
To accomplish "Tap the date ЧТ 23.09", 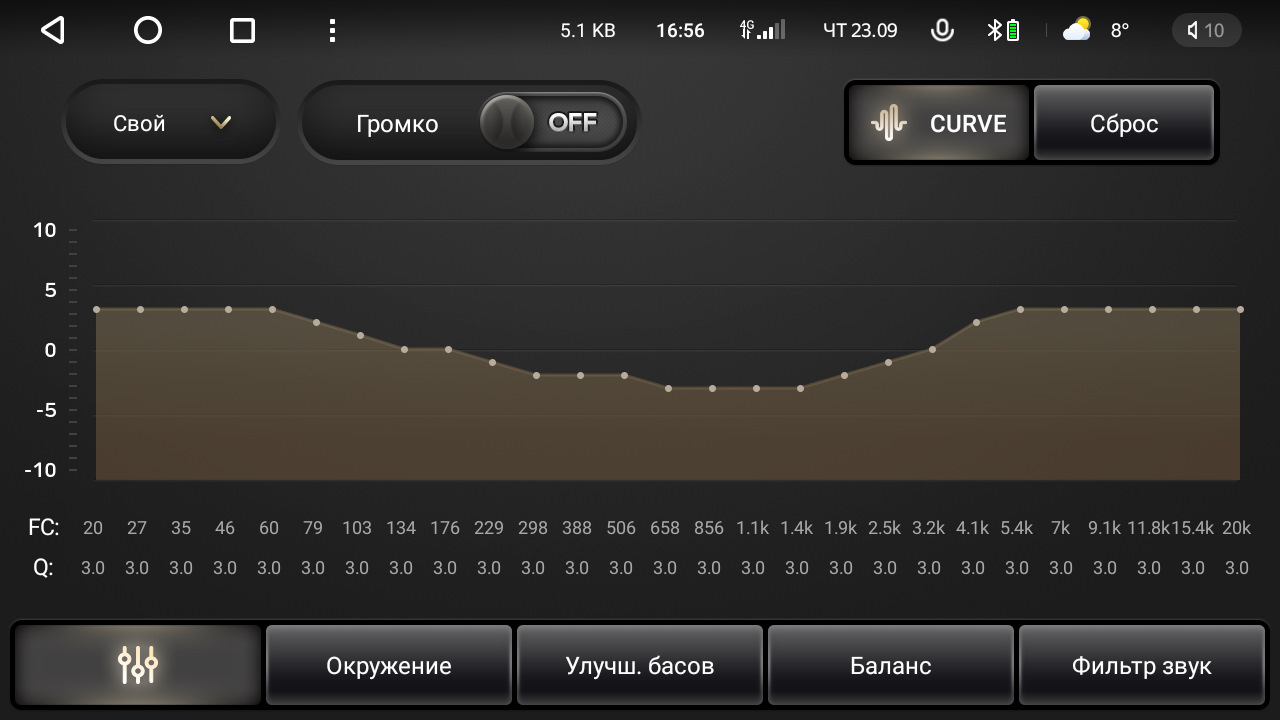I will pyautogui.click(x=860, y=31).
